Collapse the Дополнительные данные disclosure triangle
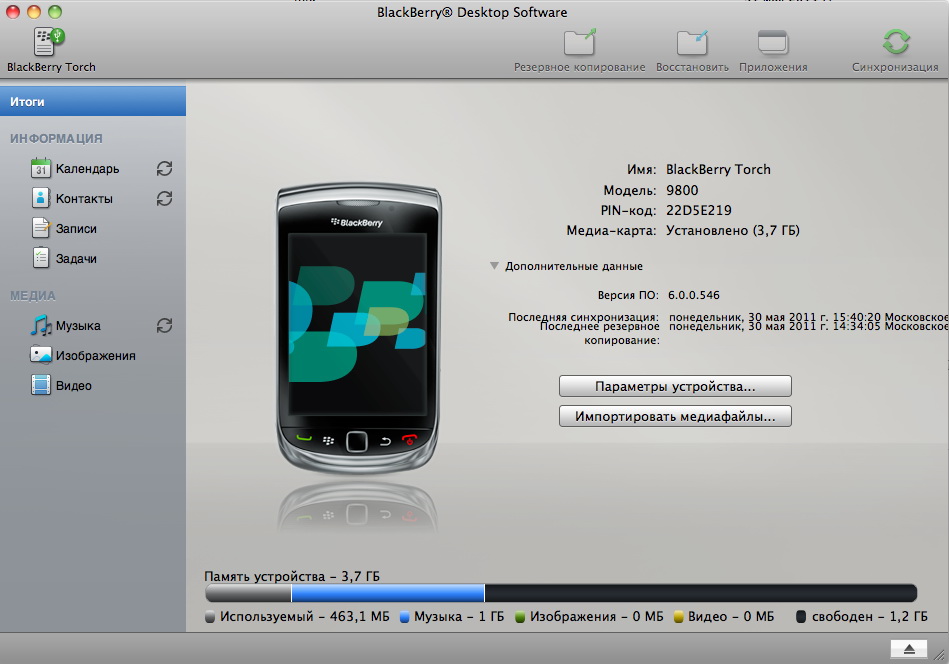Image resolution: width=949 pixels, height=664 pixels. click(494, 266)
